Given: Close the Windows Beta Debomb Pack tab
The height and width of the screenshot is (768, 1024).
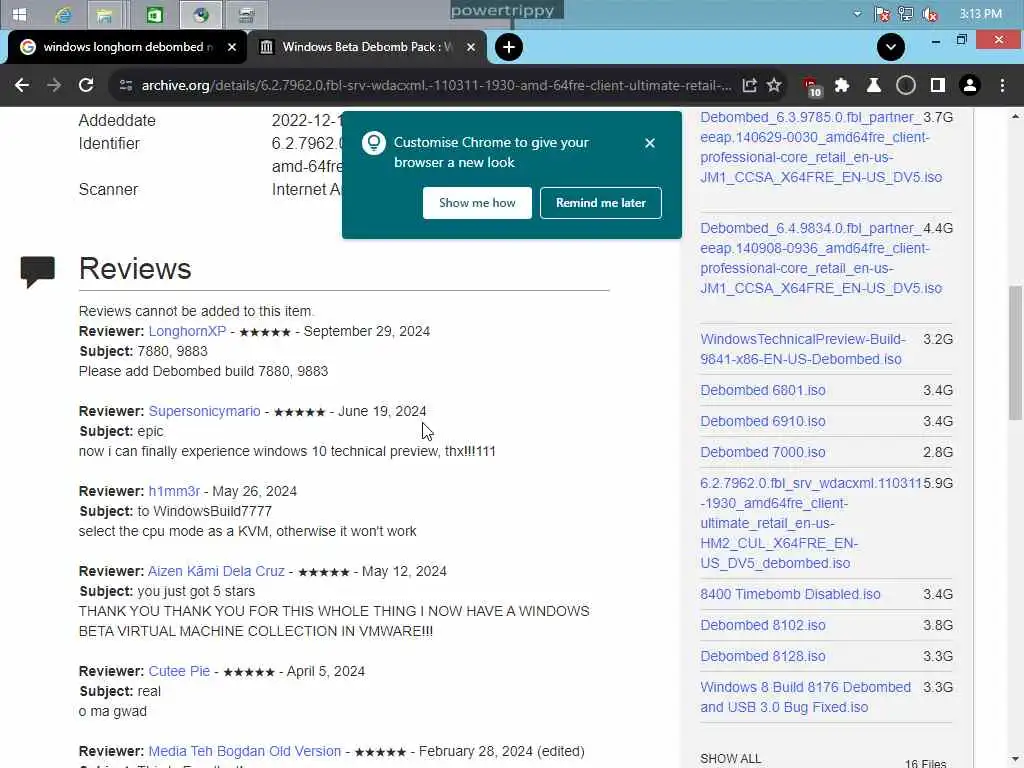Looking at the screenshot, I should tap(471, 47).
